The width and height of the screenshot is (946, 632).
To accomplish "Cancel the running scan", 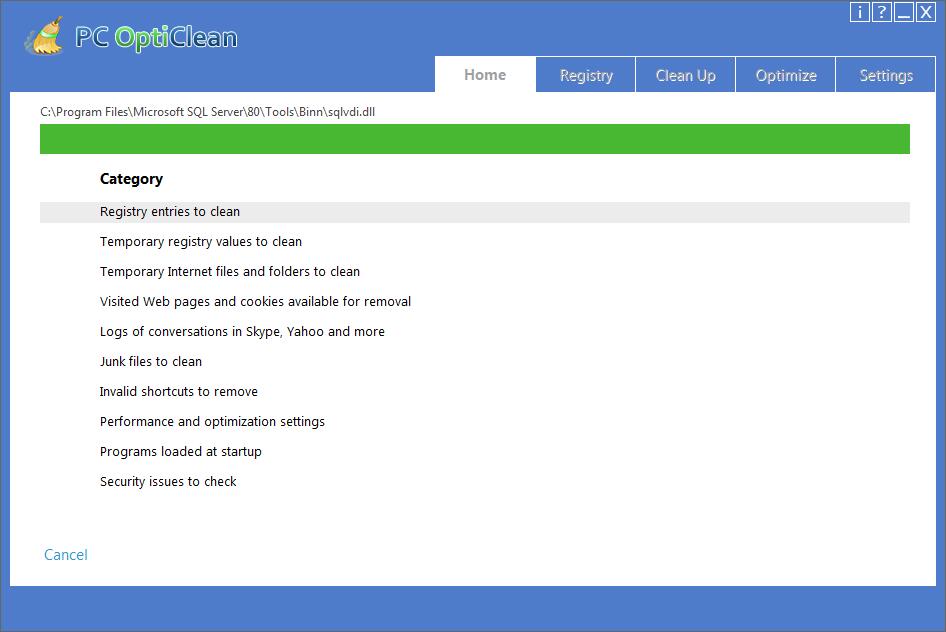I will coord(66,555).
